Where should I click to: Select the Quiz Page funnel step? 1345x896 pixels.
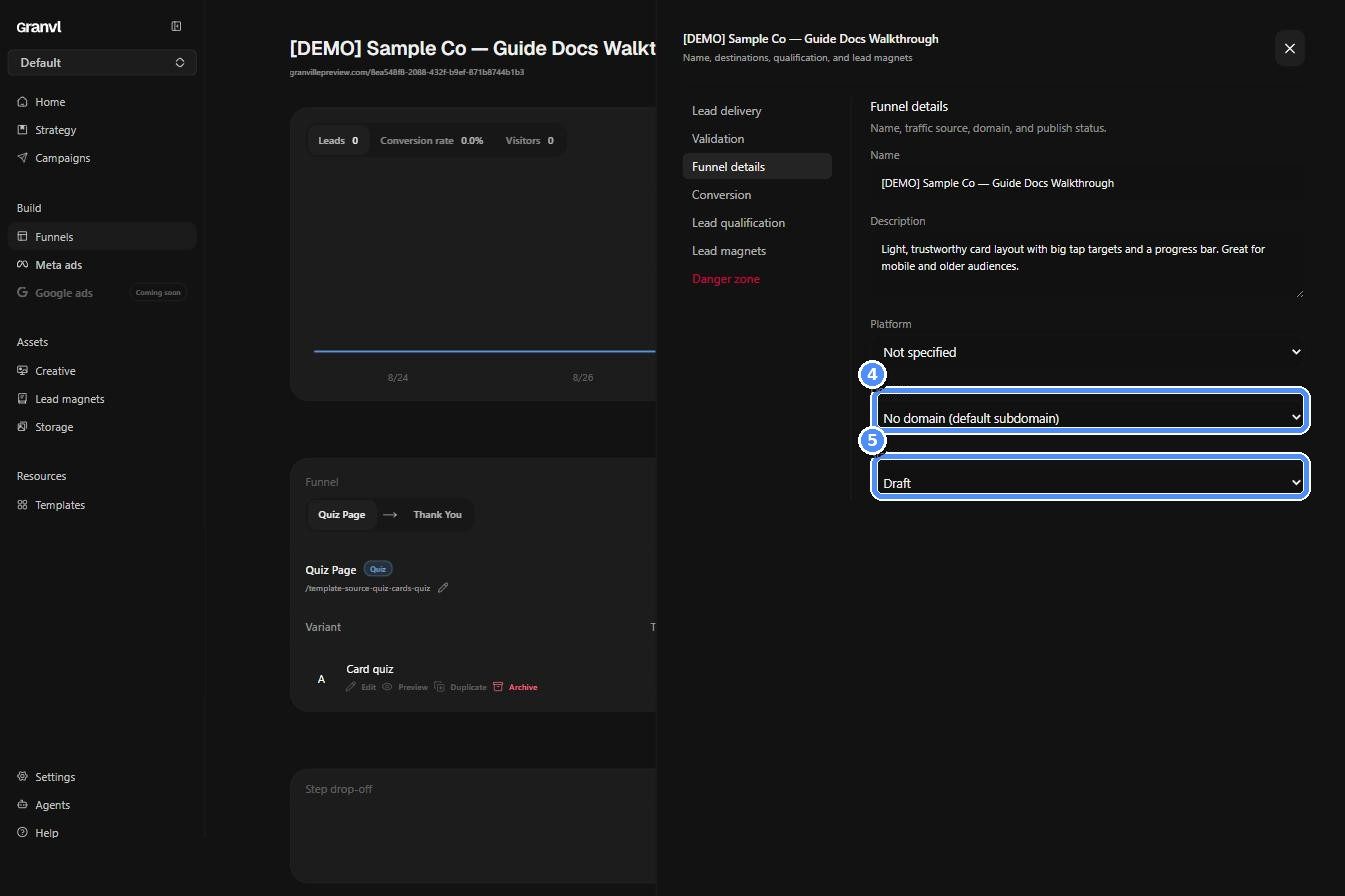tap(341, 515)
